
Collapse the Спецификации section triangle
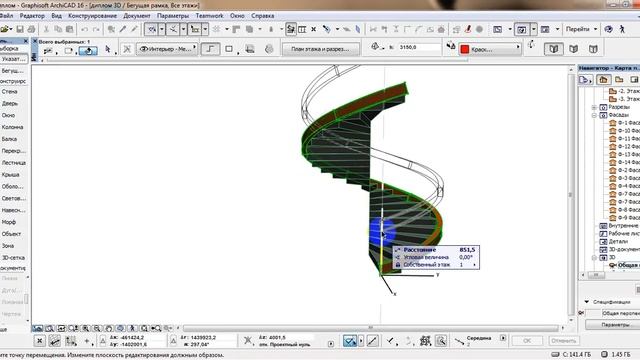click(587, 302)
